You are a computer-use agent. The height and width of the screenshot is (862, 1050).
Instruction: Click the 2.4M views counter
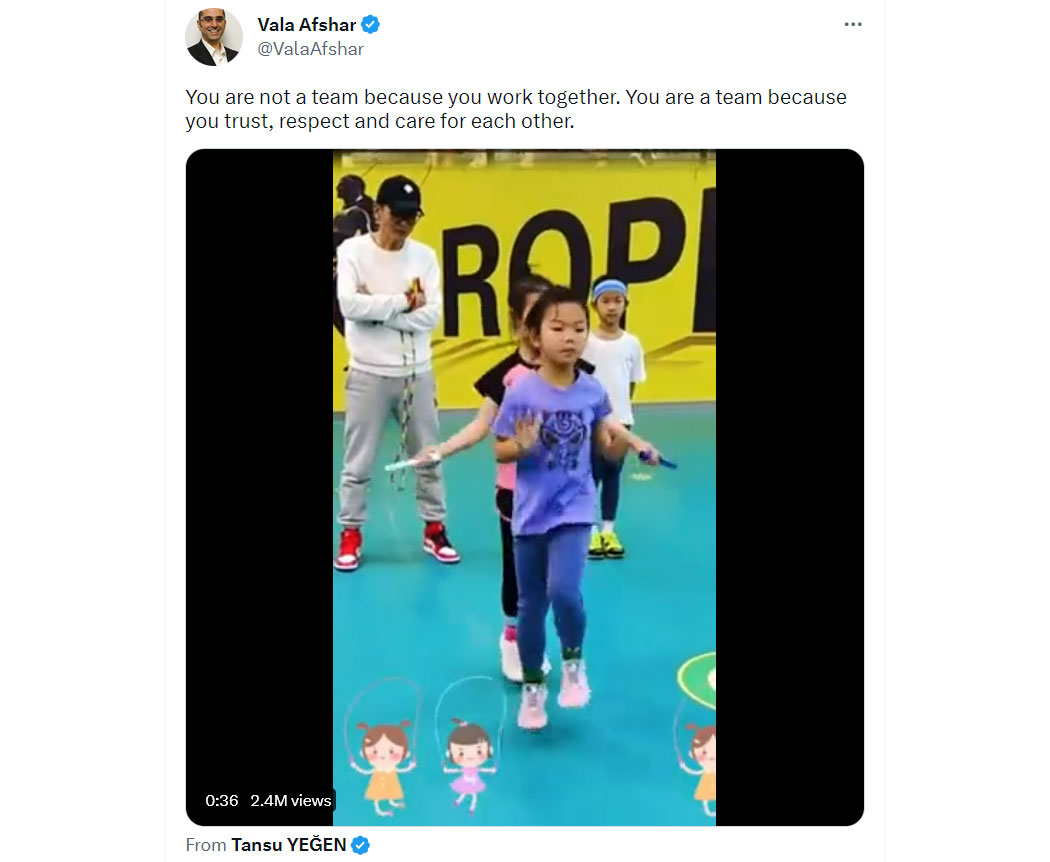click(291, 800)
